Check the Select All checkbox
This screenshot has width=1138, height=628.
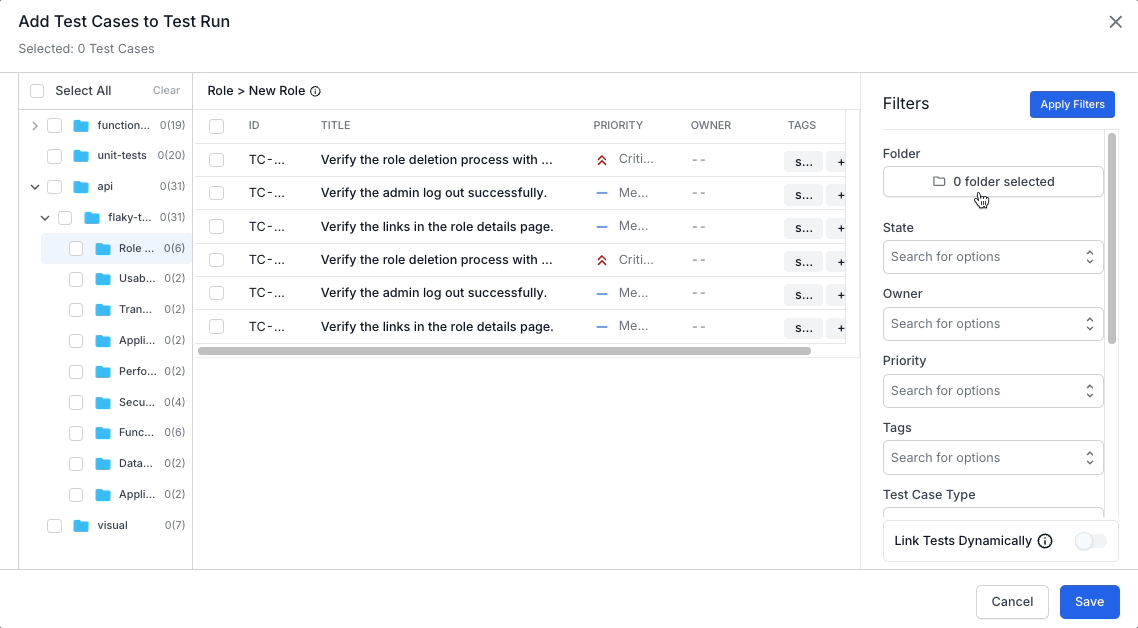coord(37,91)
